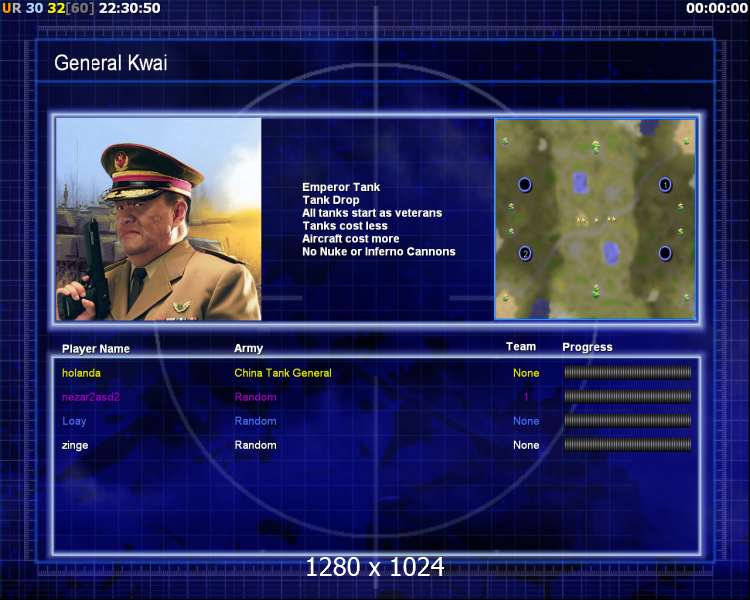Click the Tank Drop perk line
This screenshot has width=750, height=600.
click(331, 200)
